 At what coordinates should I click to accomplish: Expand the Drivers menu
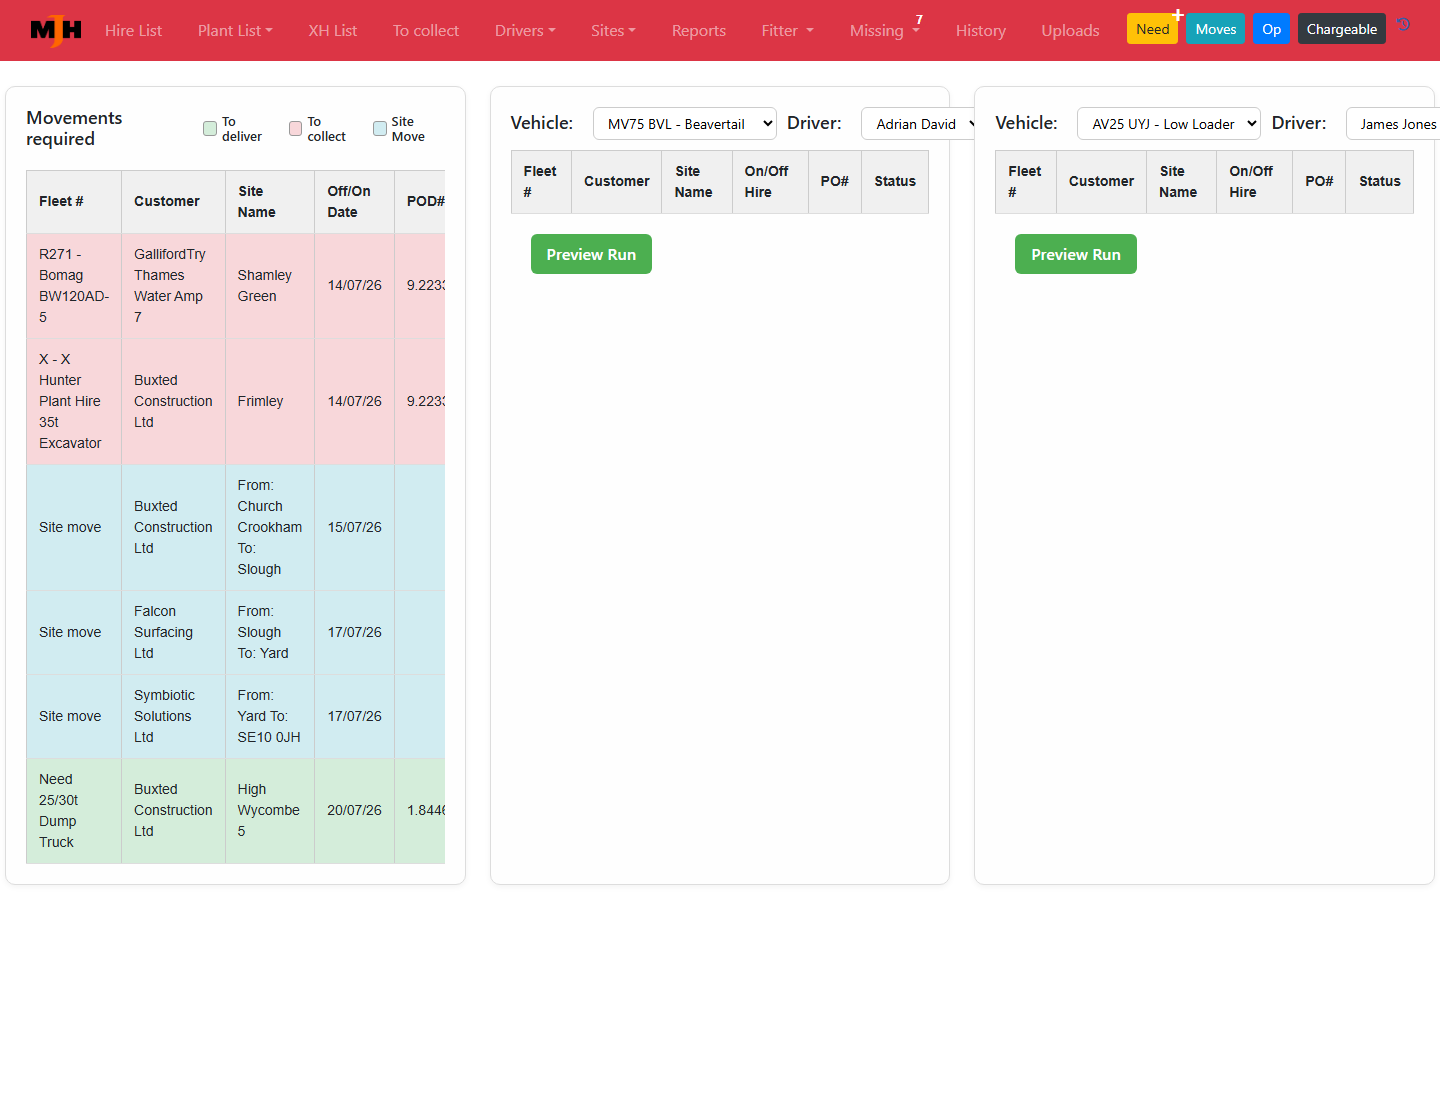[525, 31]
